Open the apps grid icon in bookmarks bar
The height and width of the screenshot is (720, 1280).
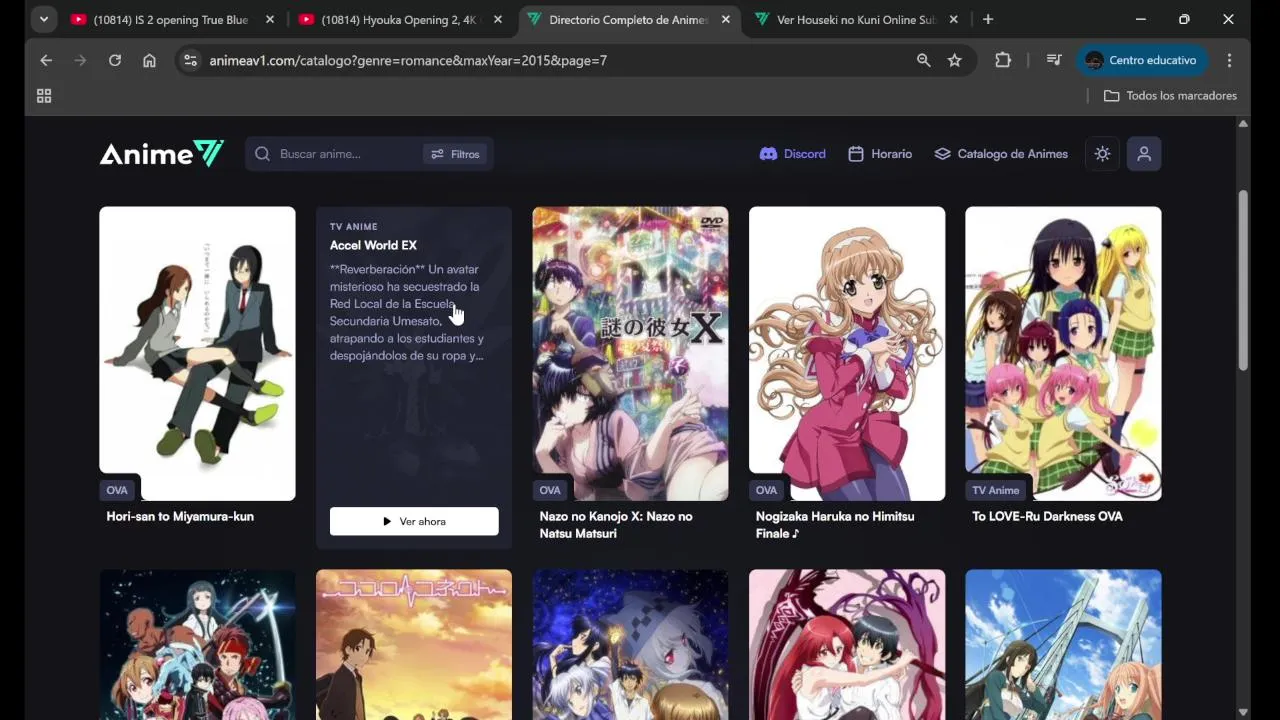(44, 96)
